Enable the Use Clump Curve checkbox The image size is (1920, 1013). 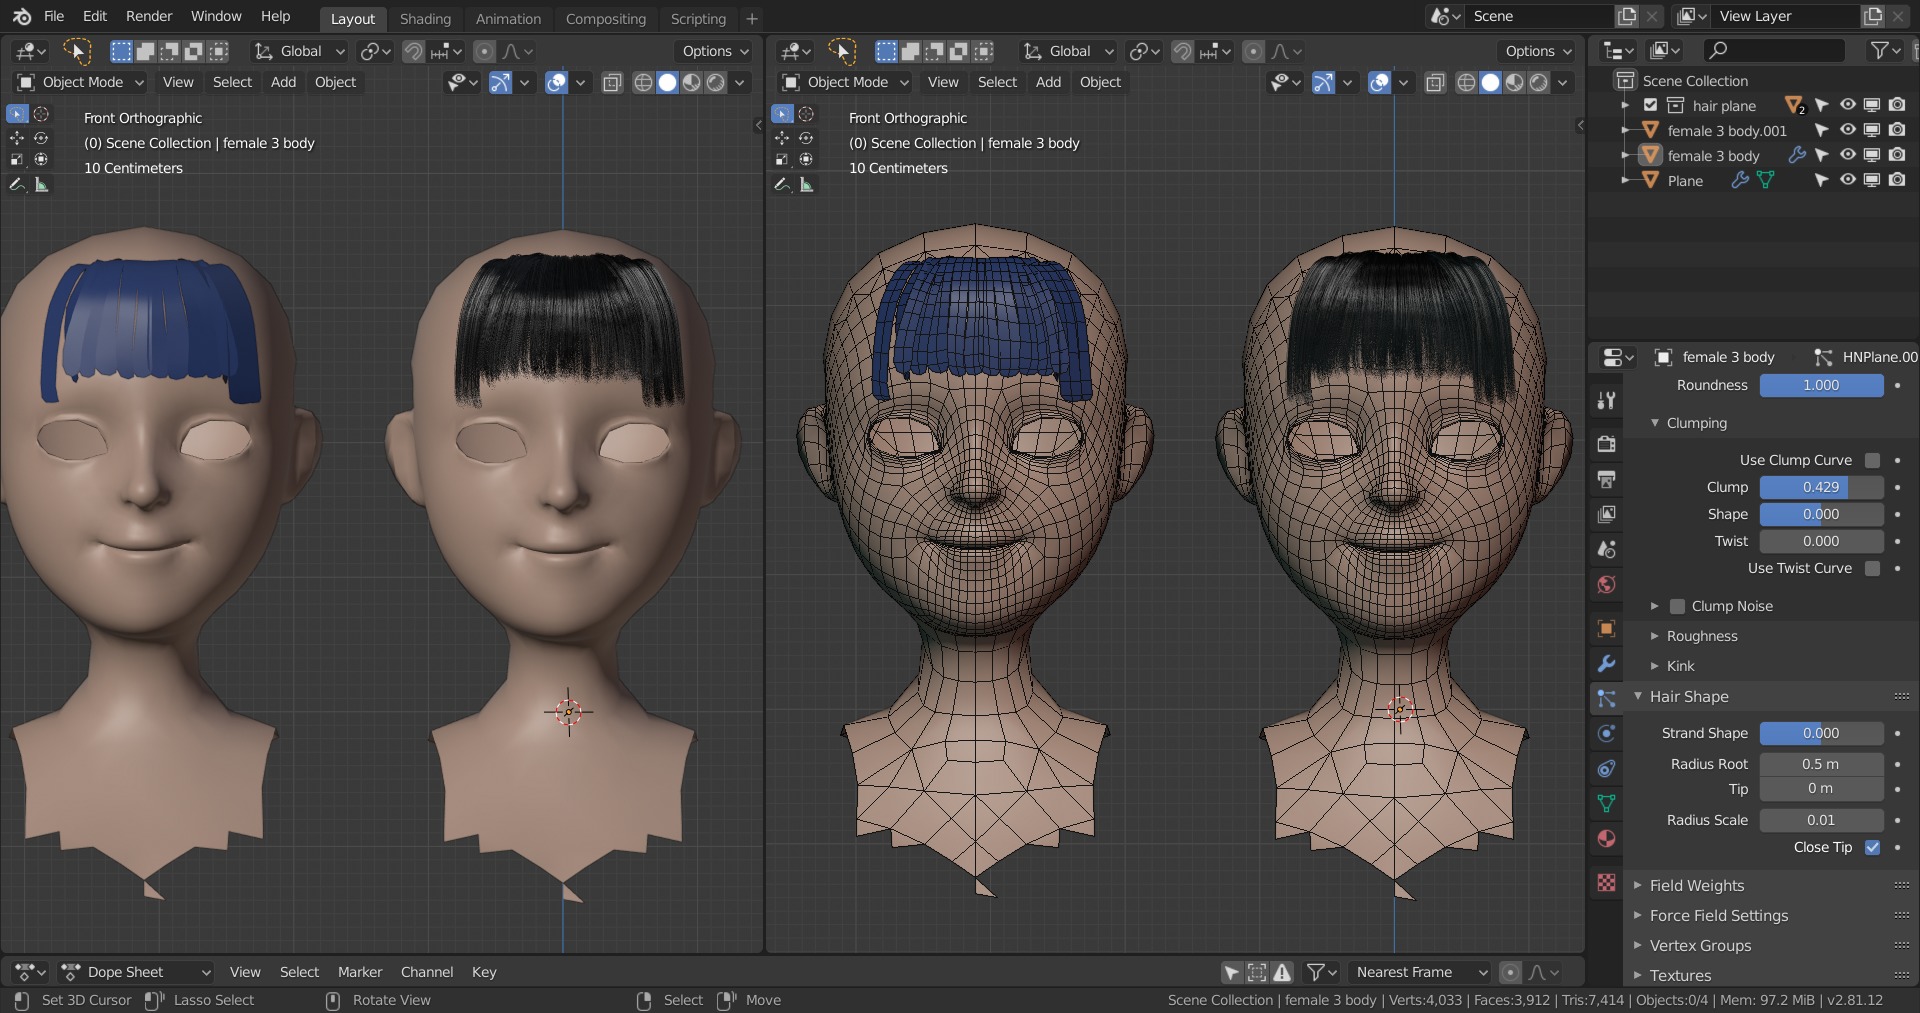pos(1872,460)
